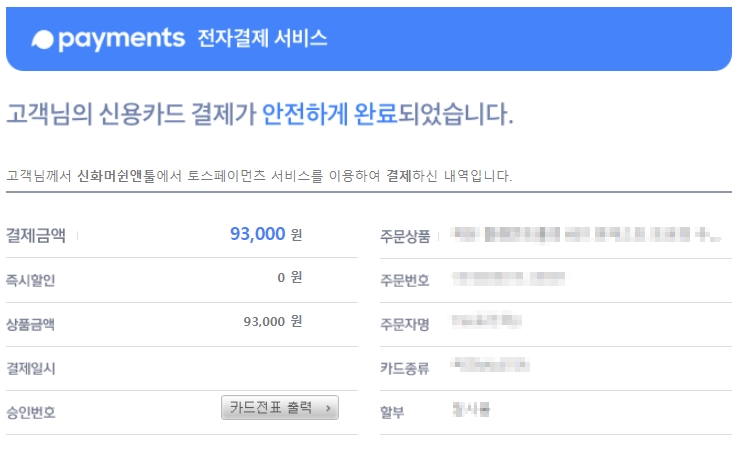Image resolution: width=746 pixels, height=461 pixels.
Task: Click the 전자결제 서비스 header text
Action: tap(262, 38)
